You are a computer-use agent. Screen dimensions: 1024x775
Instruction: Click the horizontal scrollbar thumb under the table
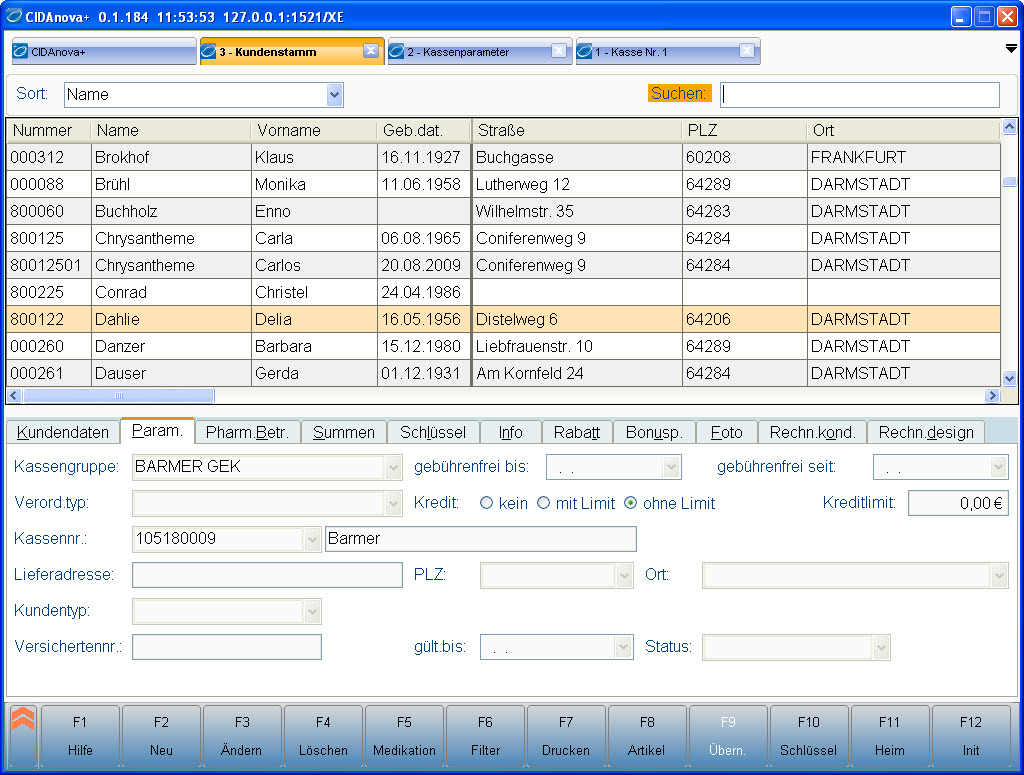click(118, 395)
